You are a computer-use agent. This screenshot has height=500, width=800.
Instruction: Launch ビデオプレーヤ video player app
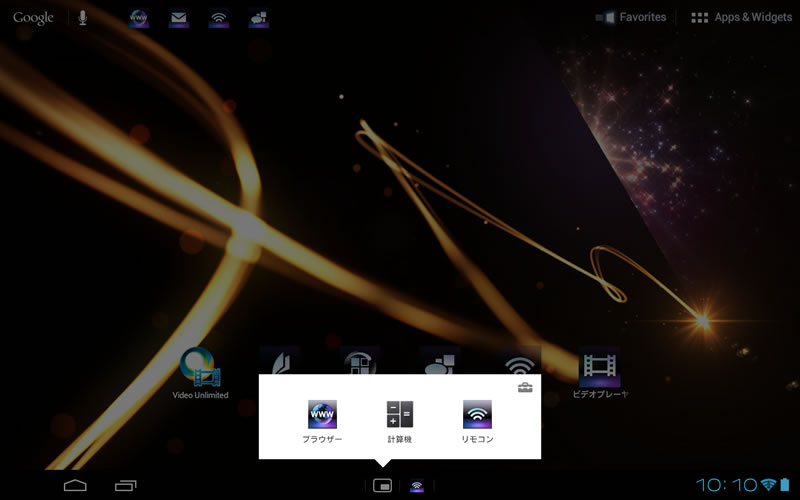pyautogui.click(x=600, y=372)
